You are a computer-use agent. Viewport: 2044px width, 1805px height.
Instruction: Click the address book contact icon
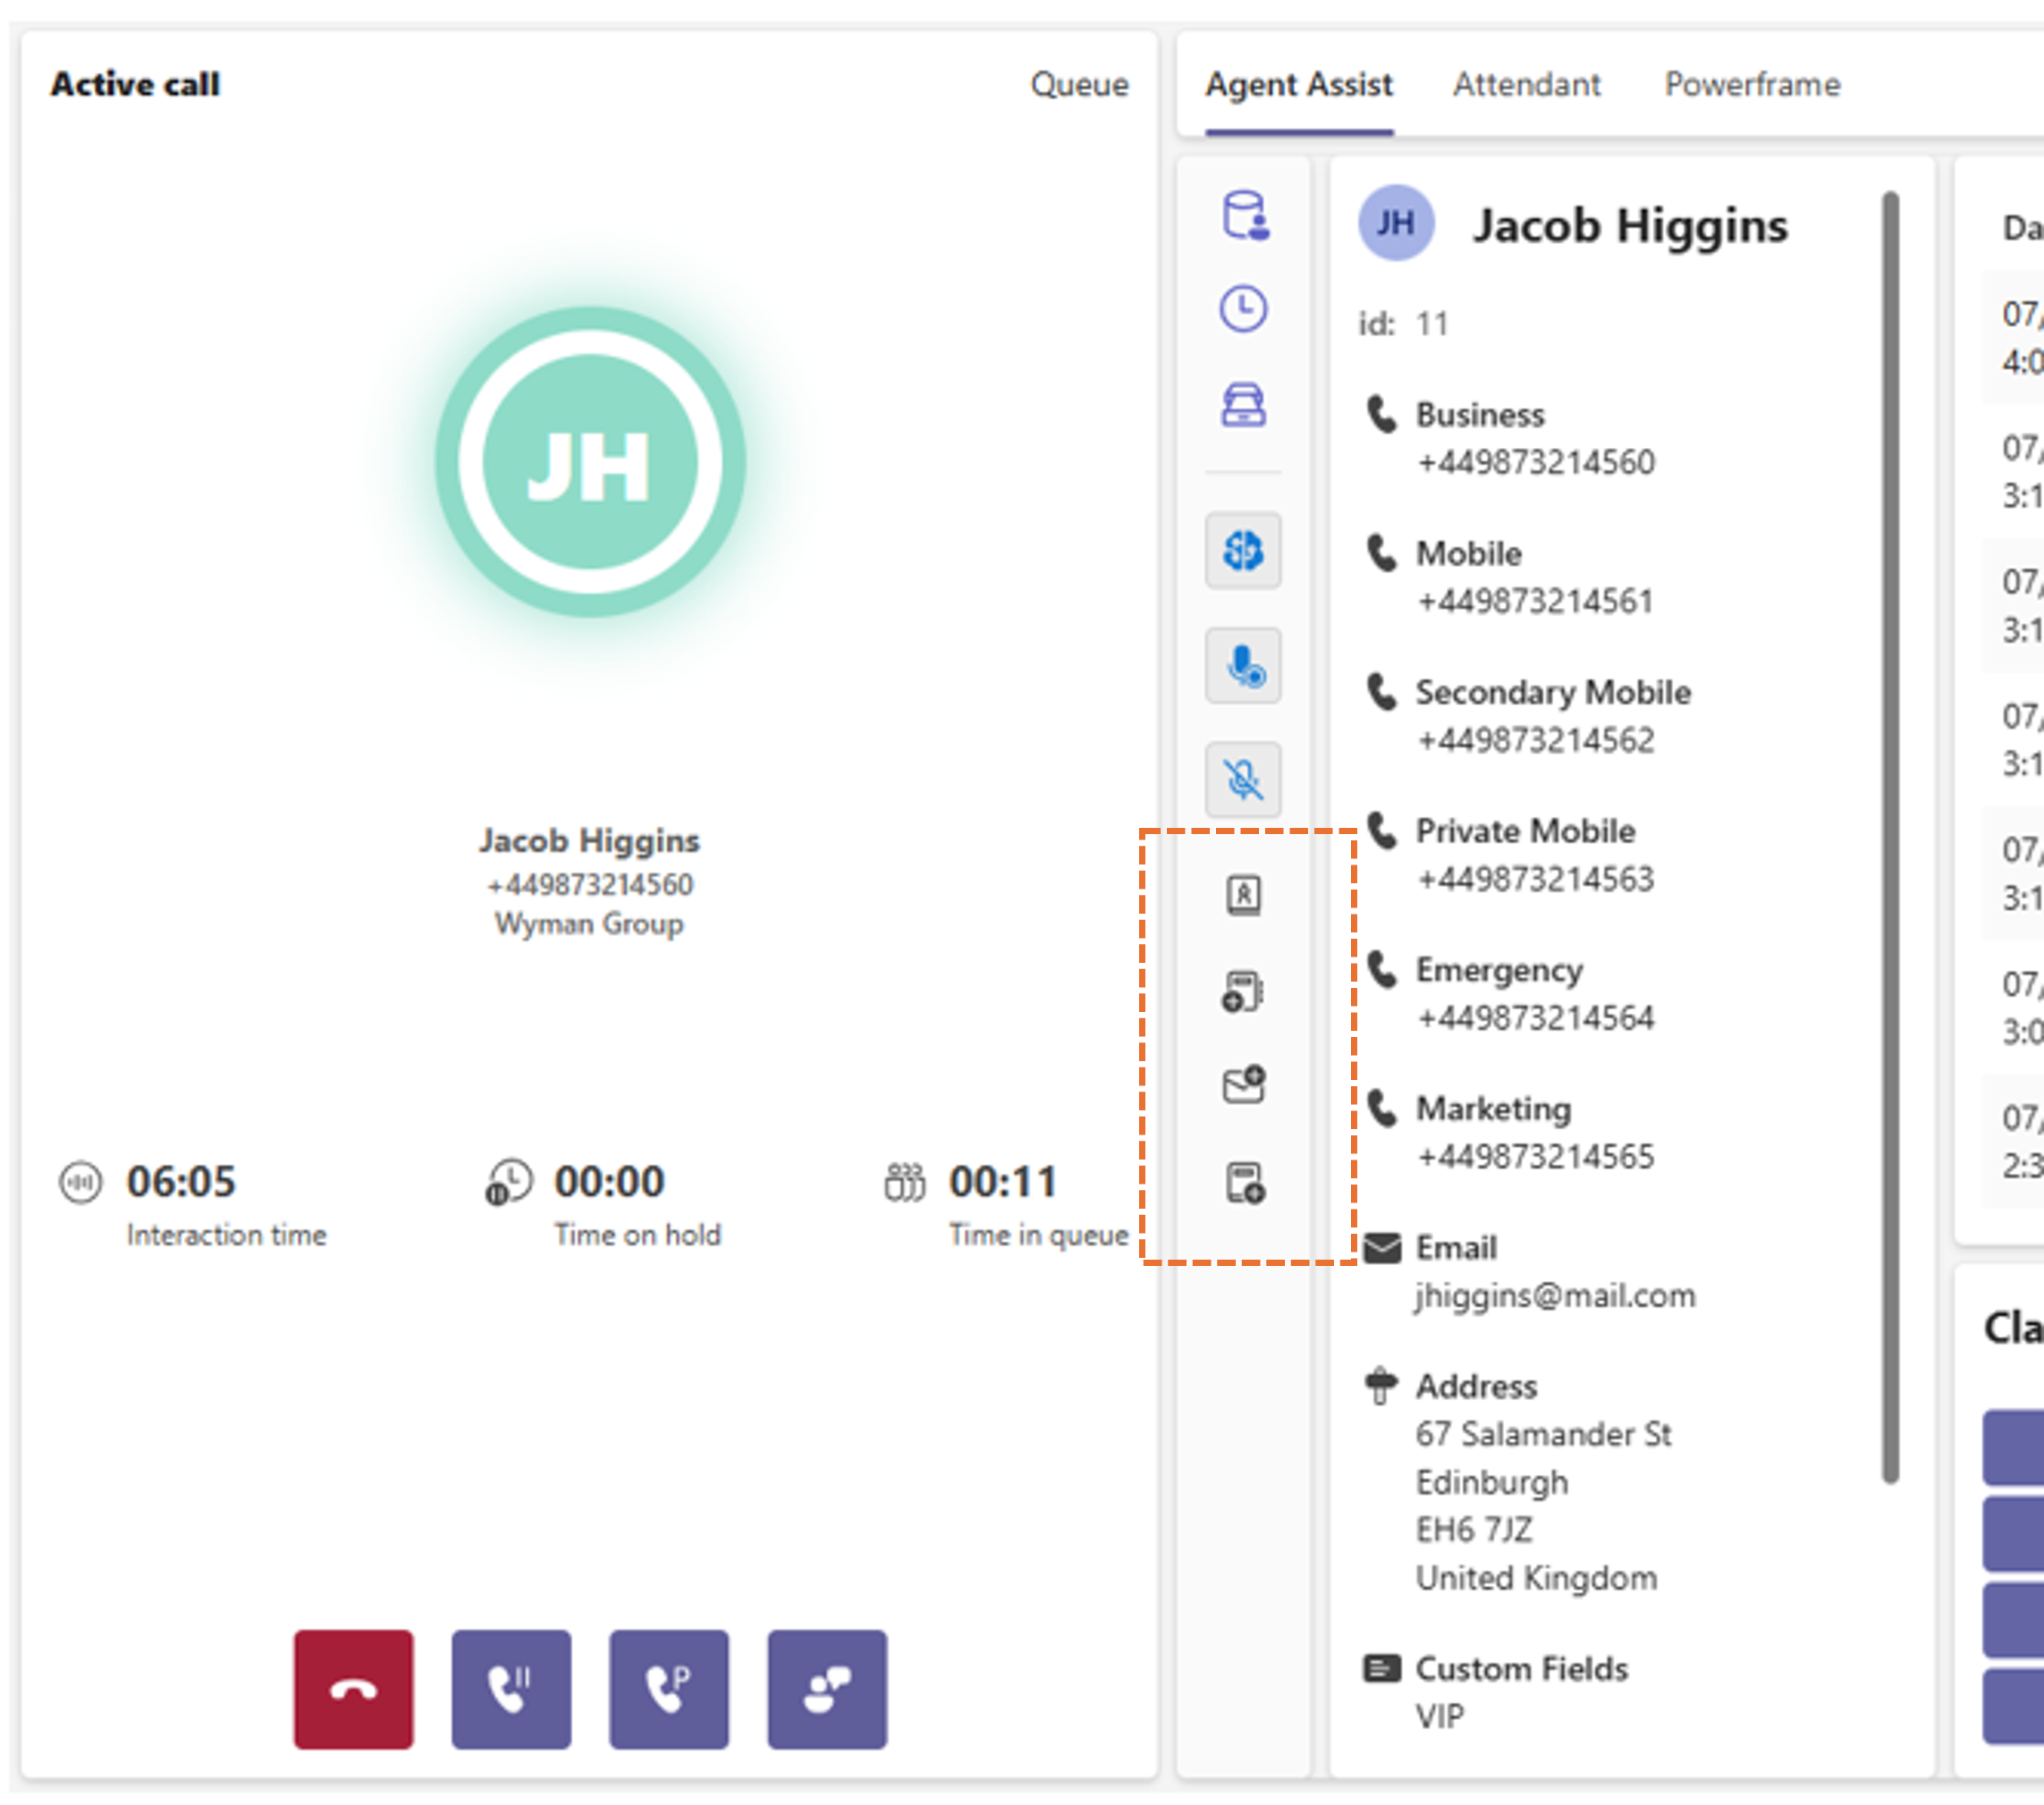pyautogui.click(x=1243, y=894)
